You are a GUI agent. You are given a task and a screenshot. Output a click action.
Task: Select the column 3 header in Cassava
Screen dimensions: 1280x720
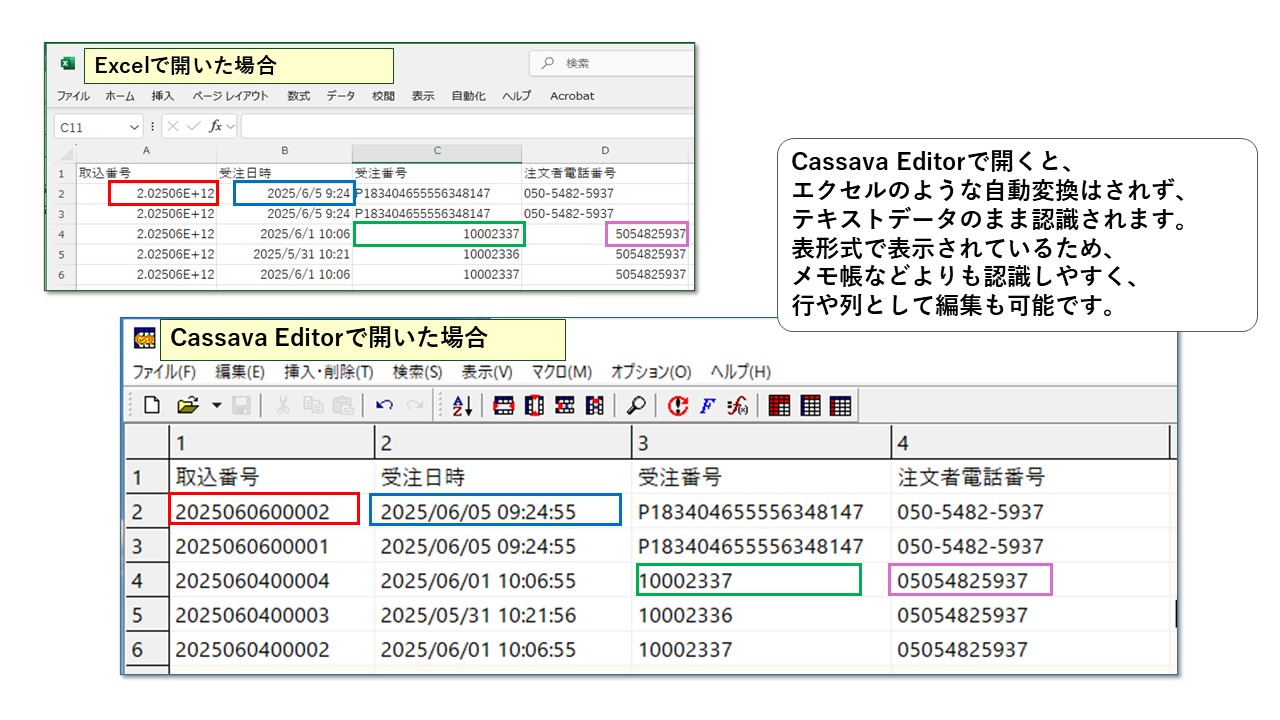[x=761, y=442]
